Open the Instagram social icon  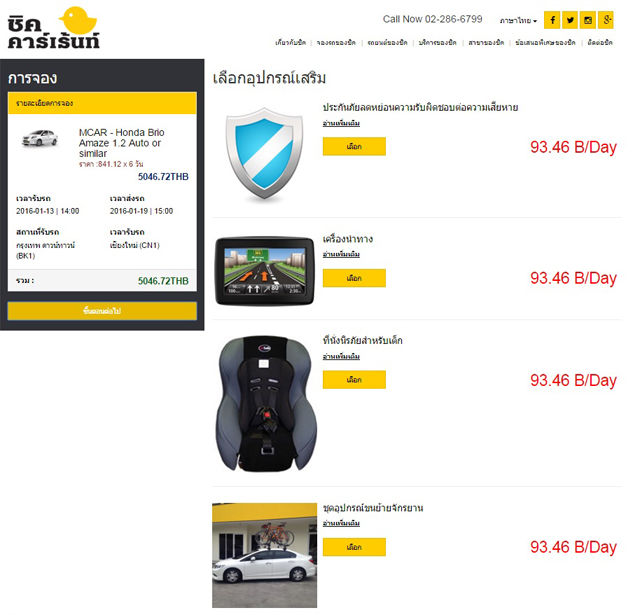pos(588,20)
